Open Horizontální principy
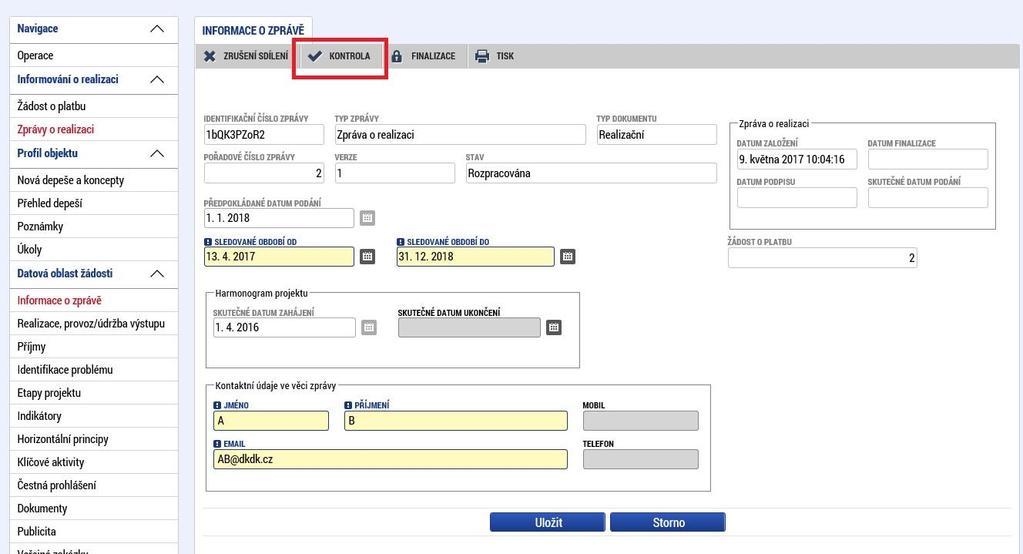This screenshot has width=1023, height=554. (x=94, y=439)
